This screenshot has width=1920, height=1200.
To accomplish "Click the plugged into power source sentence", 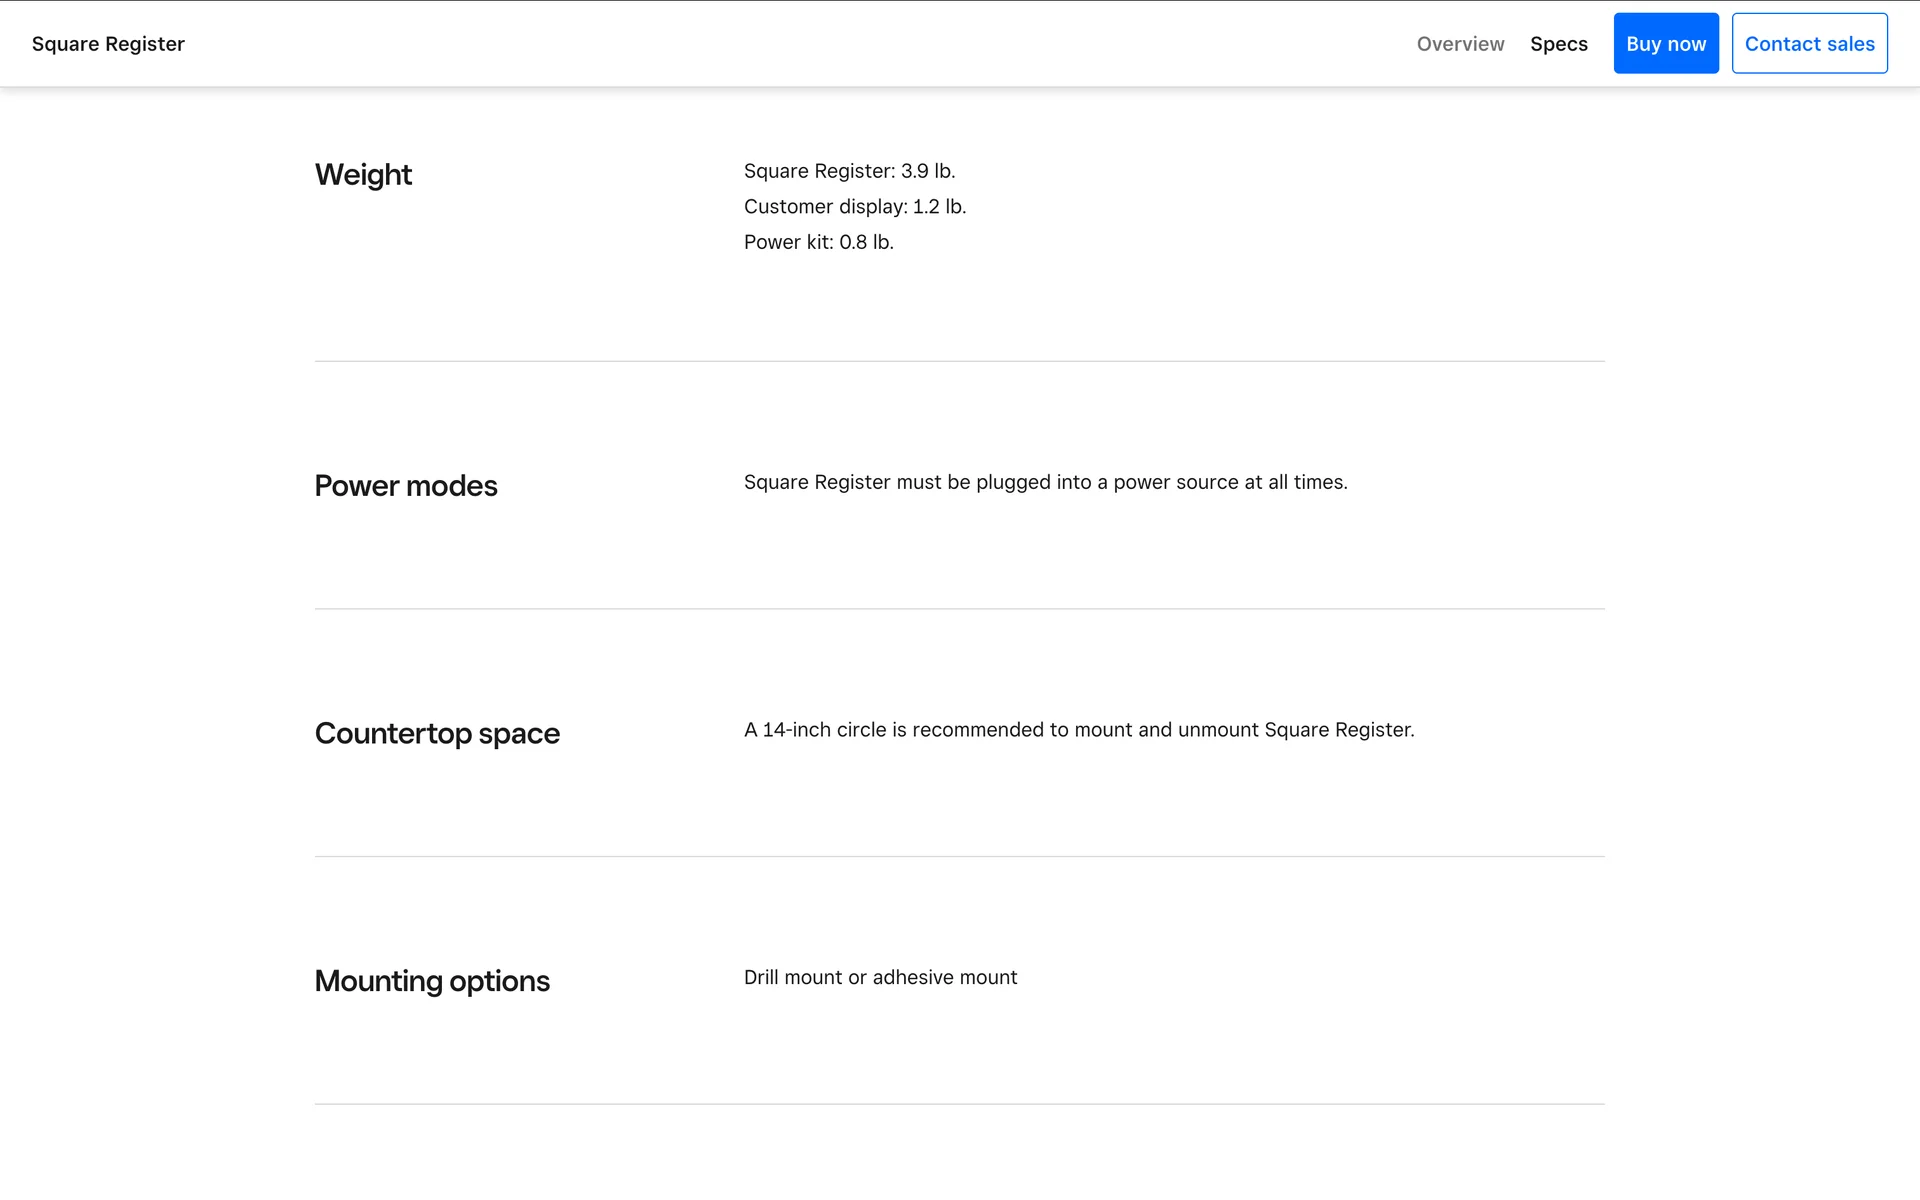I will point(1045,482).
